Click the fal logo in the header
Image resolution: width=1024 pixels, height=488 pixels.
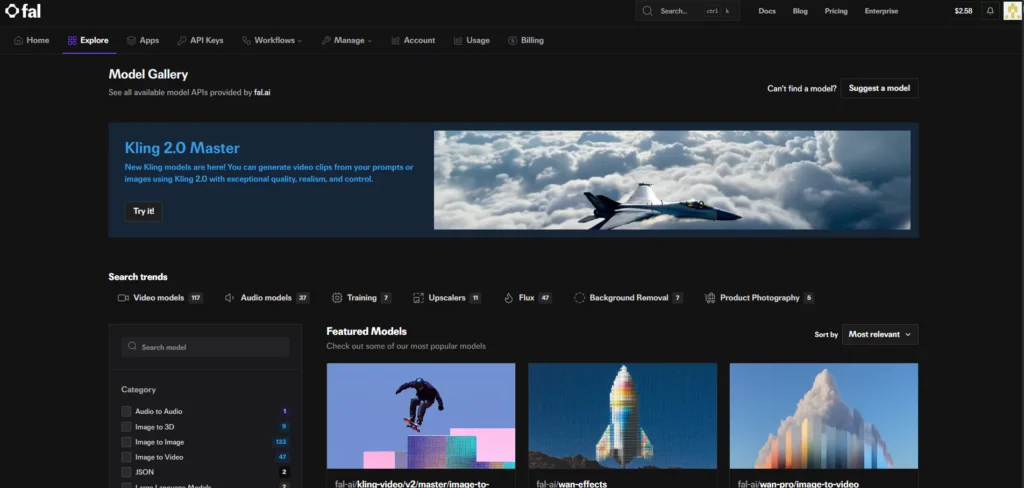pyautogui.click(x=23, y=11)
